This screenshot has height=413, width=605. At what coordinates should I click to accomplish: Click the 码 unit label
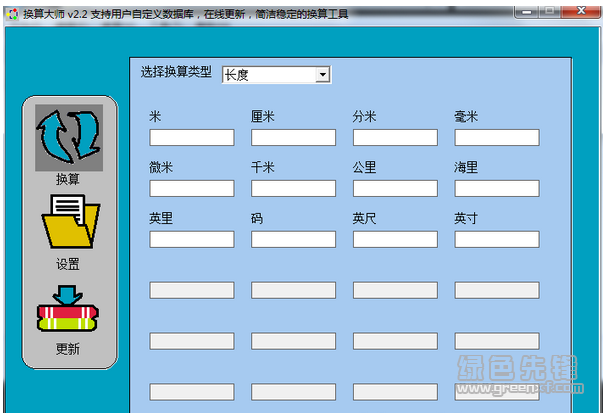(257, 218)
